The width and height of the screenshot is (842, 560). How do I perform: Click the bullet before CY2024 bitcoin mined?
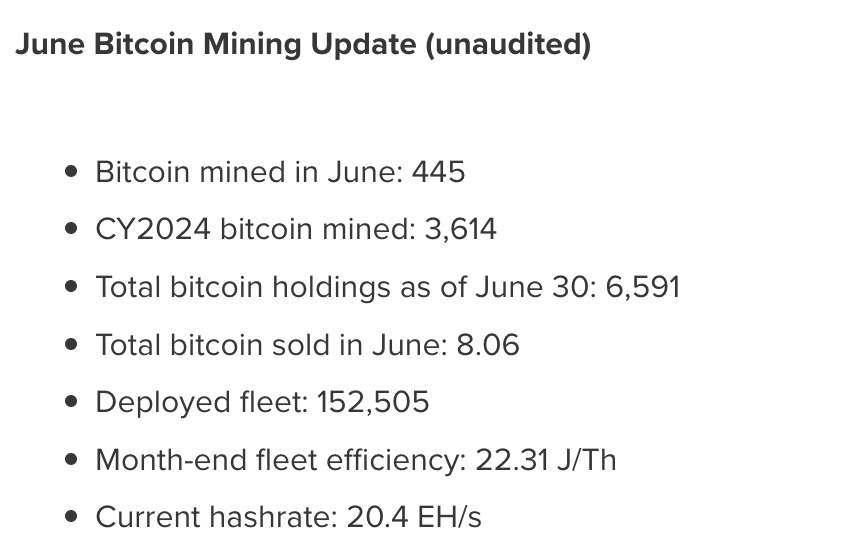coord(70,230)
